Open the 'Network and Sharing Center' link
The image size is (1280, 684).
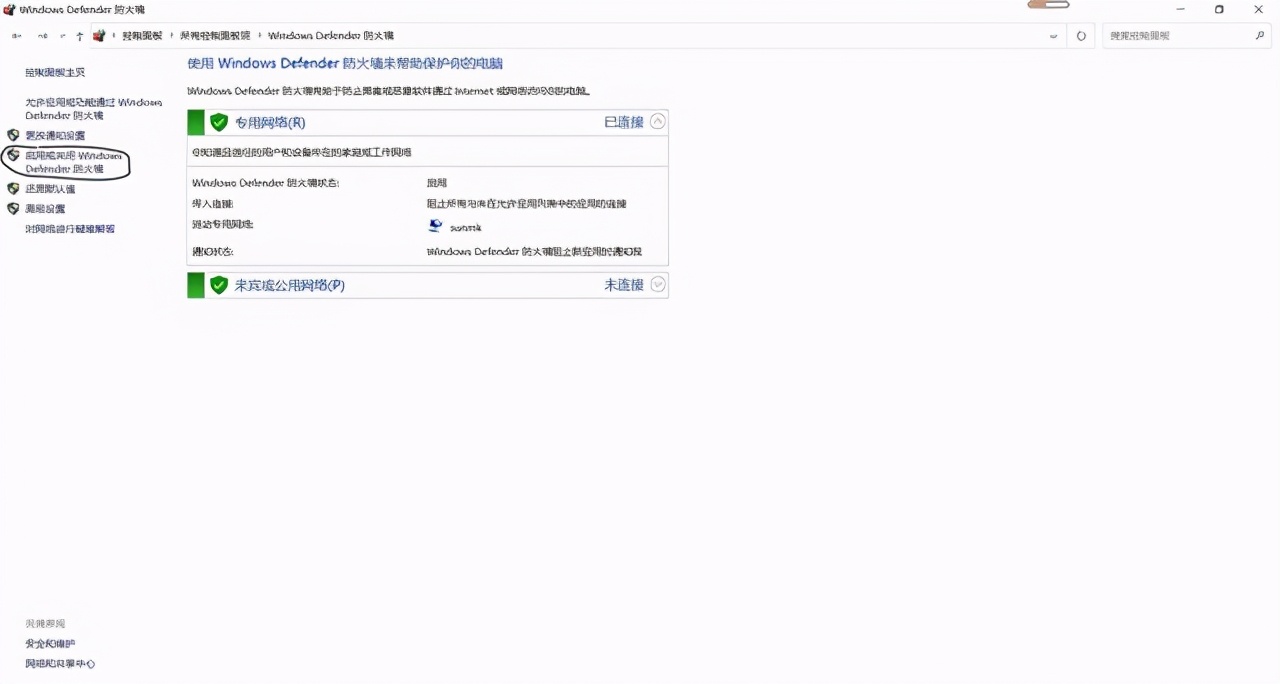(x=59, y=663)
